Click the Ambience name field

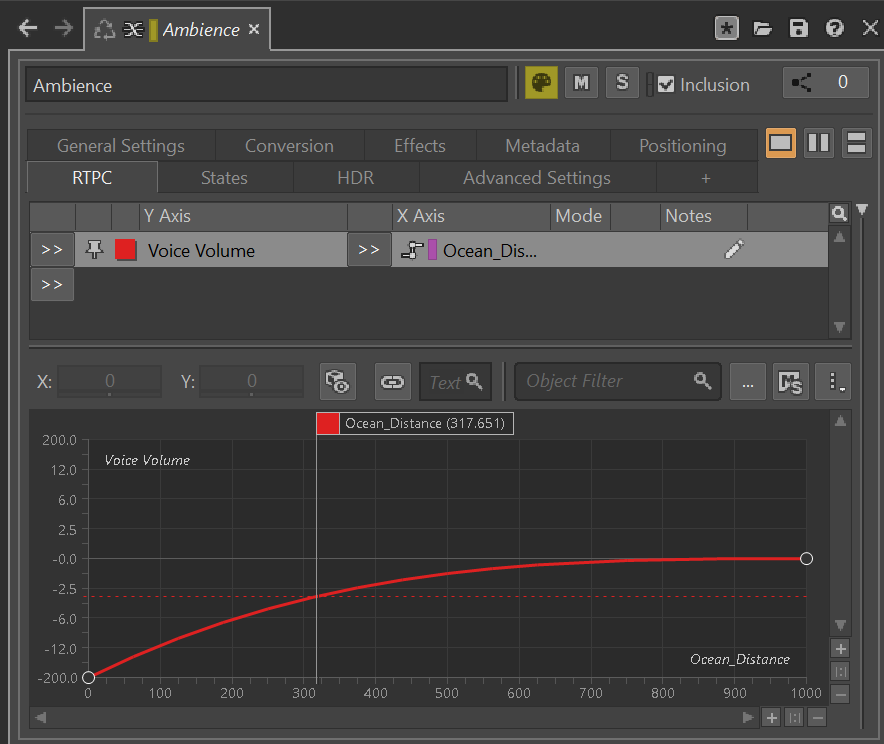(x=266, y=85)
